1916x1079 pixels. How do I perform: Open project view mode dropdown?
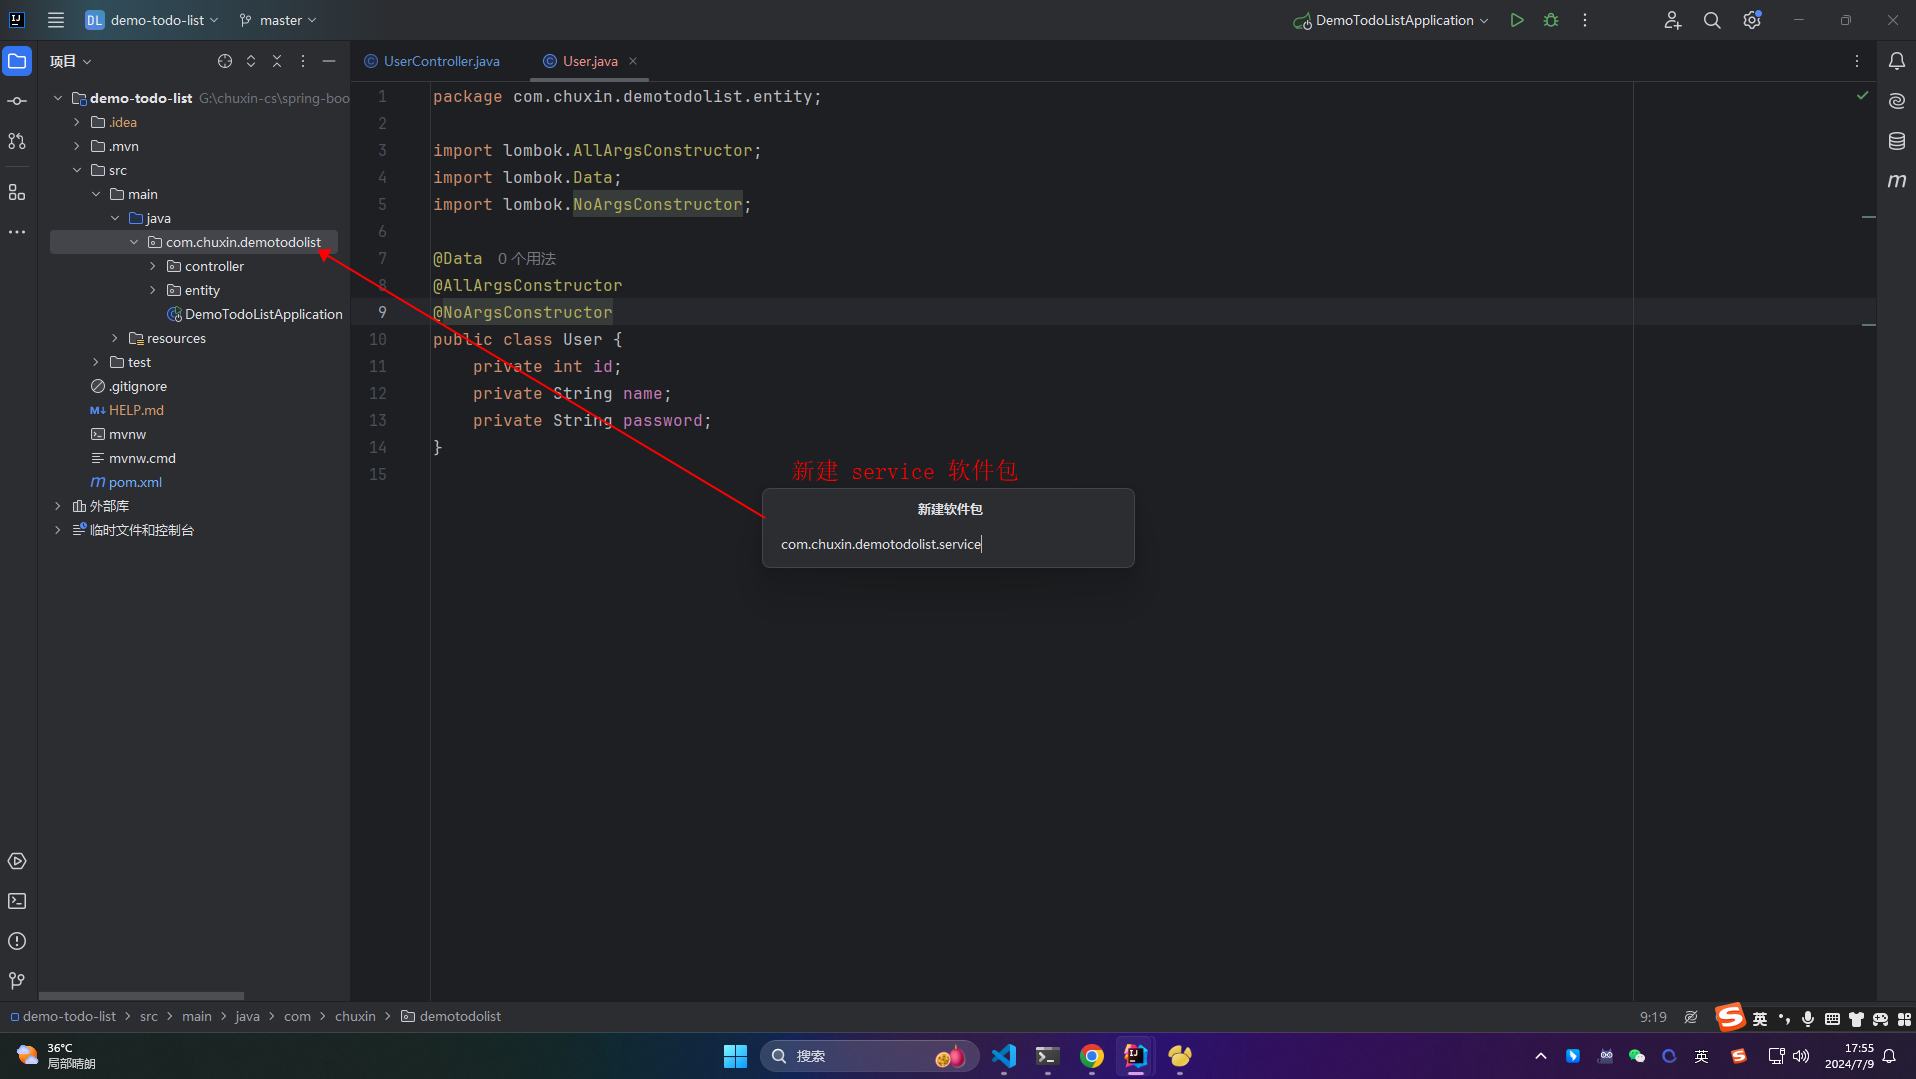(71, 61)
